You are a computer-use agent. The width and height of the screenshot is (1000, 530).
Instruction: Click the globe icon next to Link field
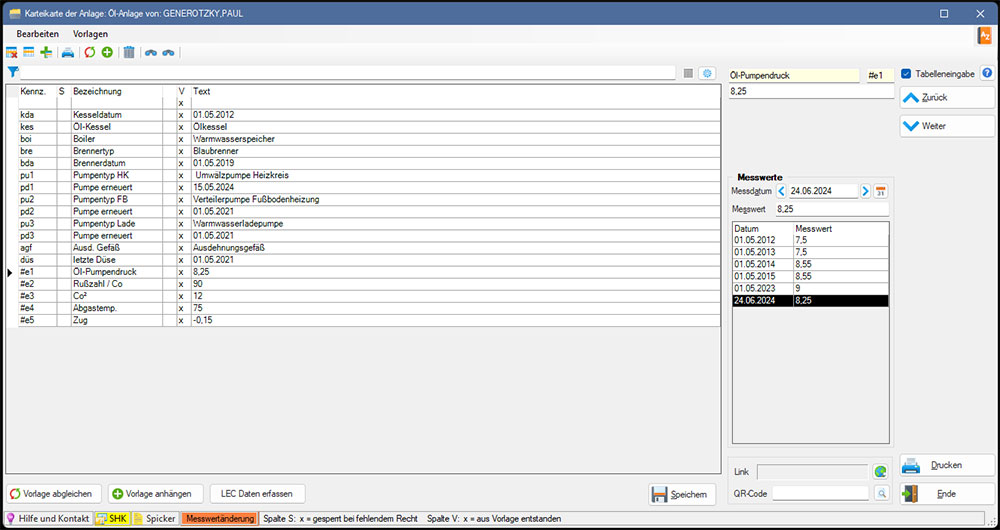point(880,471)
